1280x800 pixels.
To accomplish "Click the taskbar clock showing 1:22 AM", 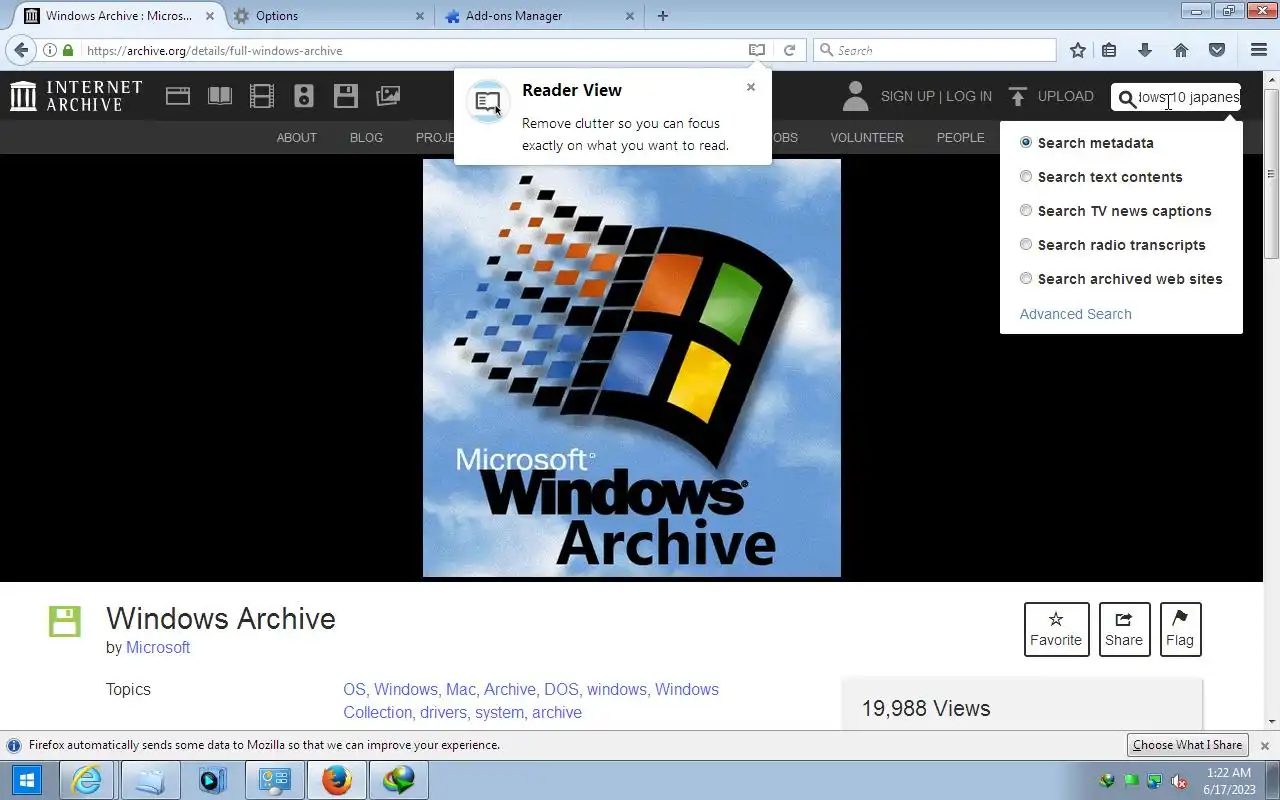I will pos(1229,773).
